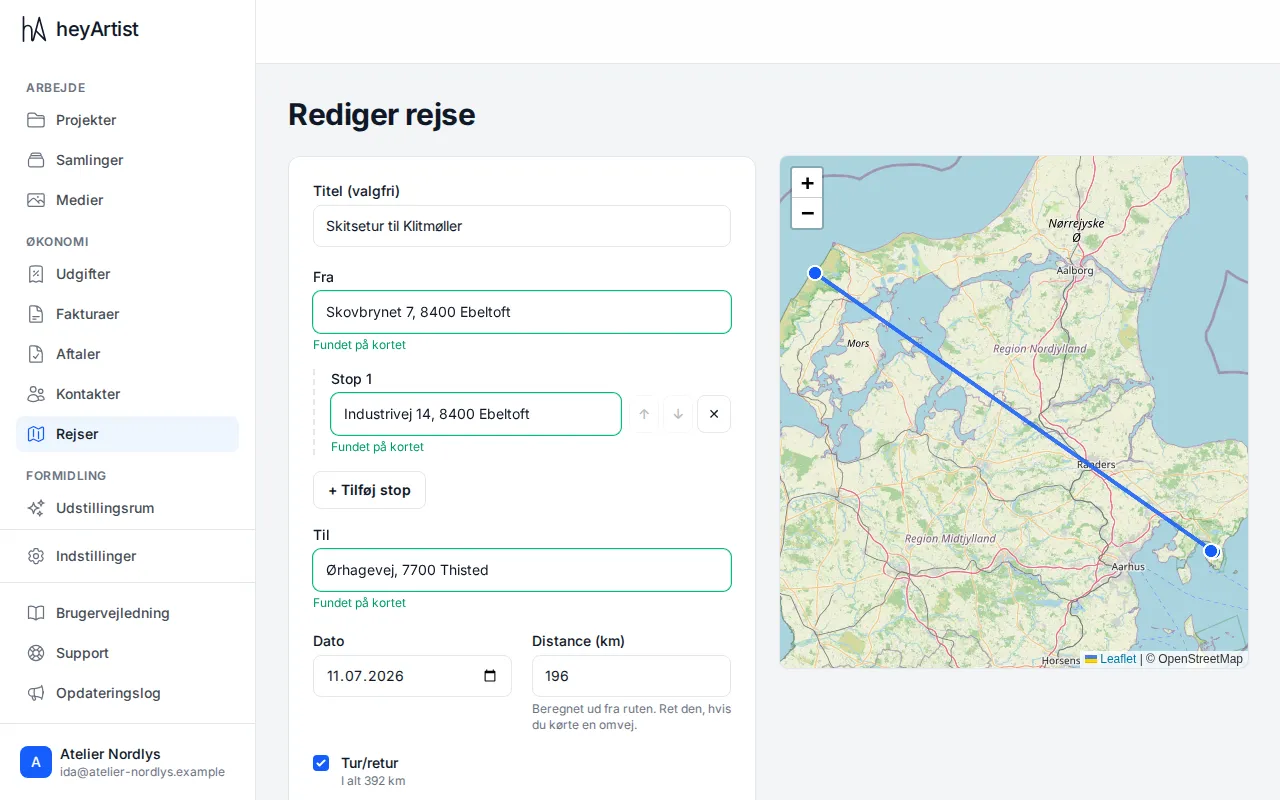The image size is (1280, 800).
Task: Open the Atelier Nordlys account avatar
Action: (36, 762)
